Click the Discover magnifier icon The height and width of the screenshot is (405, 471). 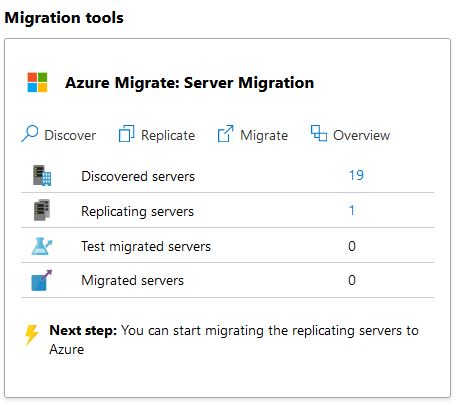coord(30,134)
